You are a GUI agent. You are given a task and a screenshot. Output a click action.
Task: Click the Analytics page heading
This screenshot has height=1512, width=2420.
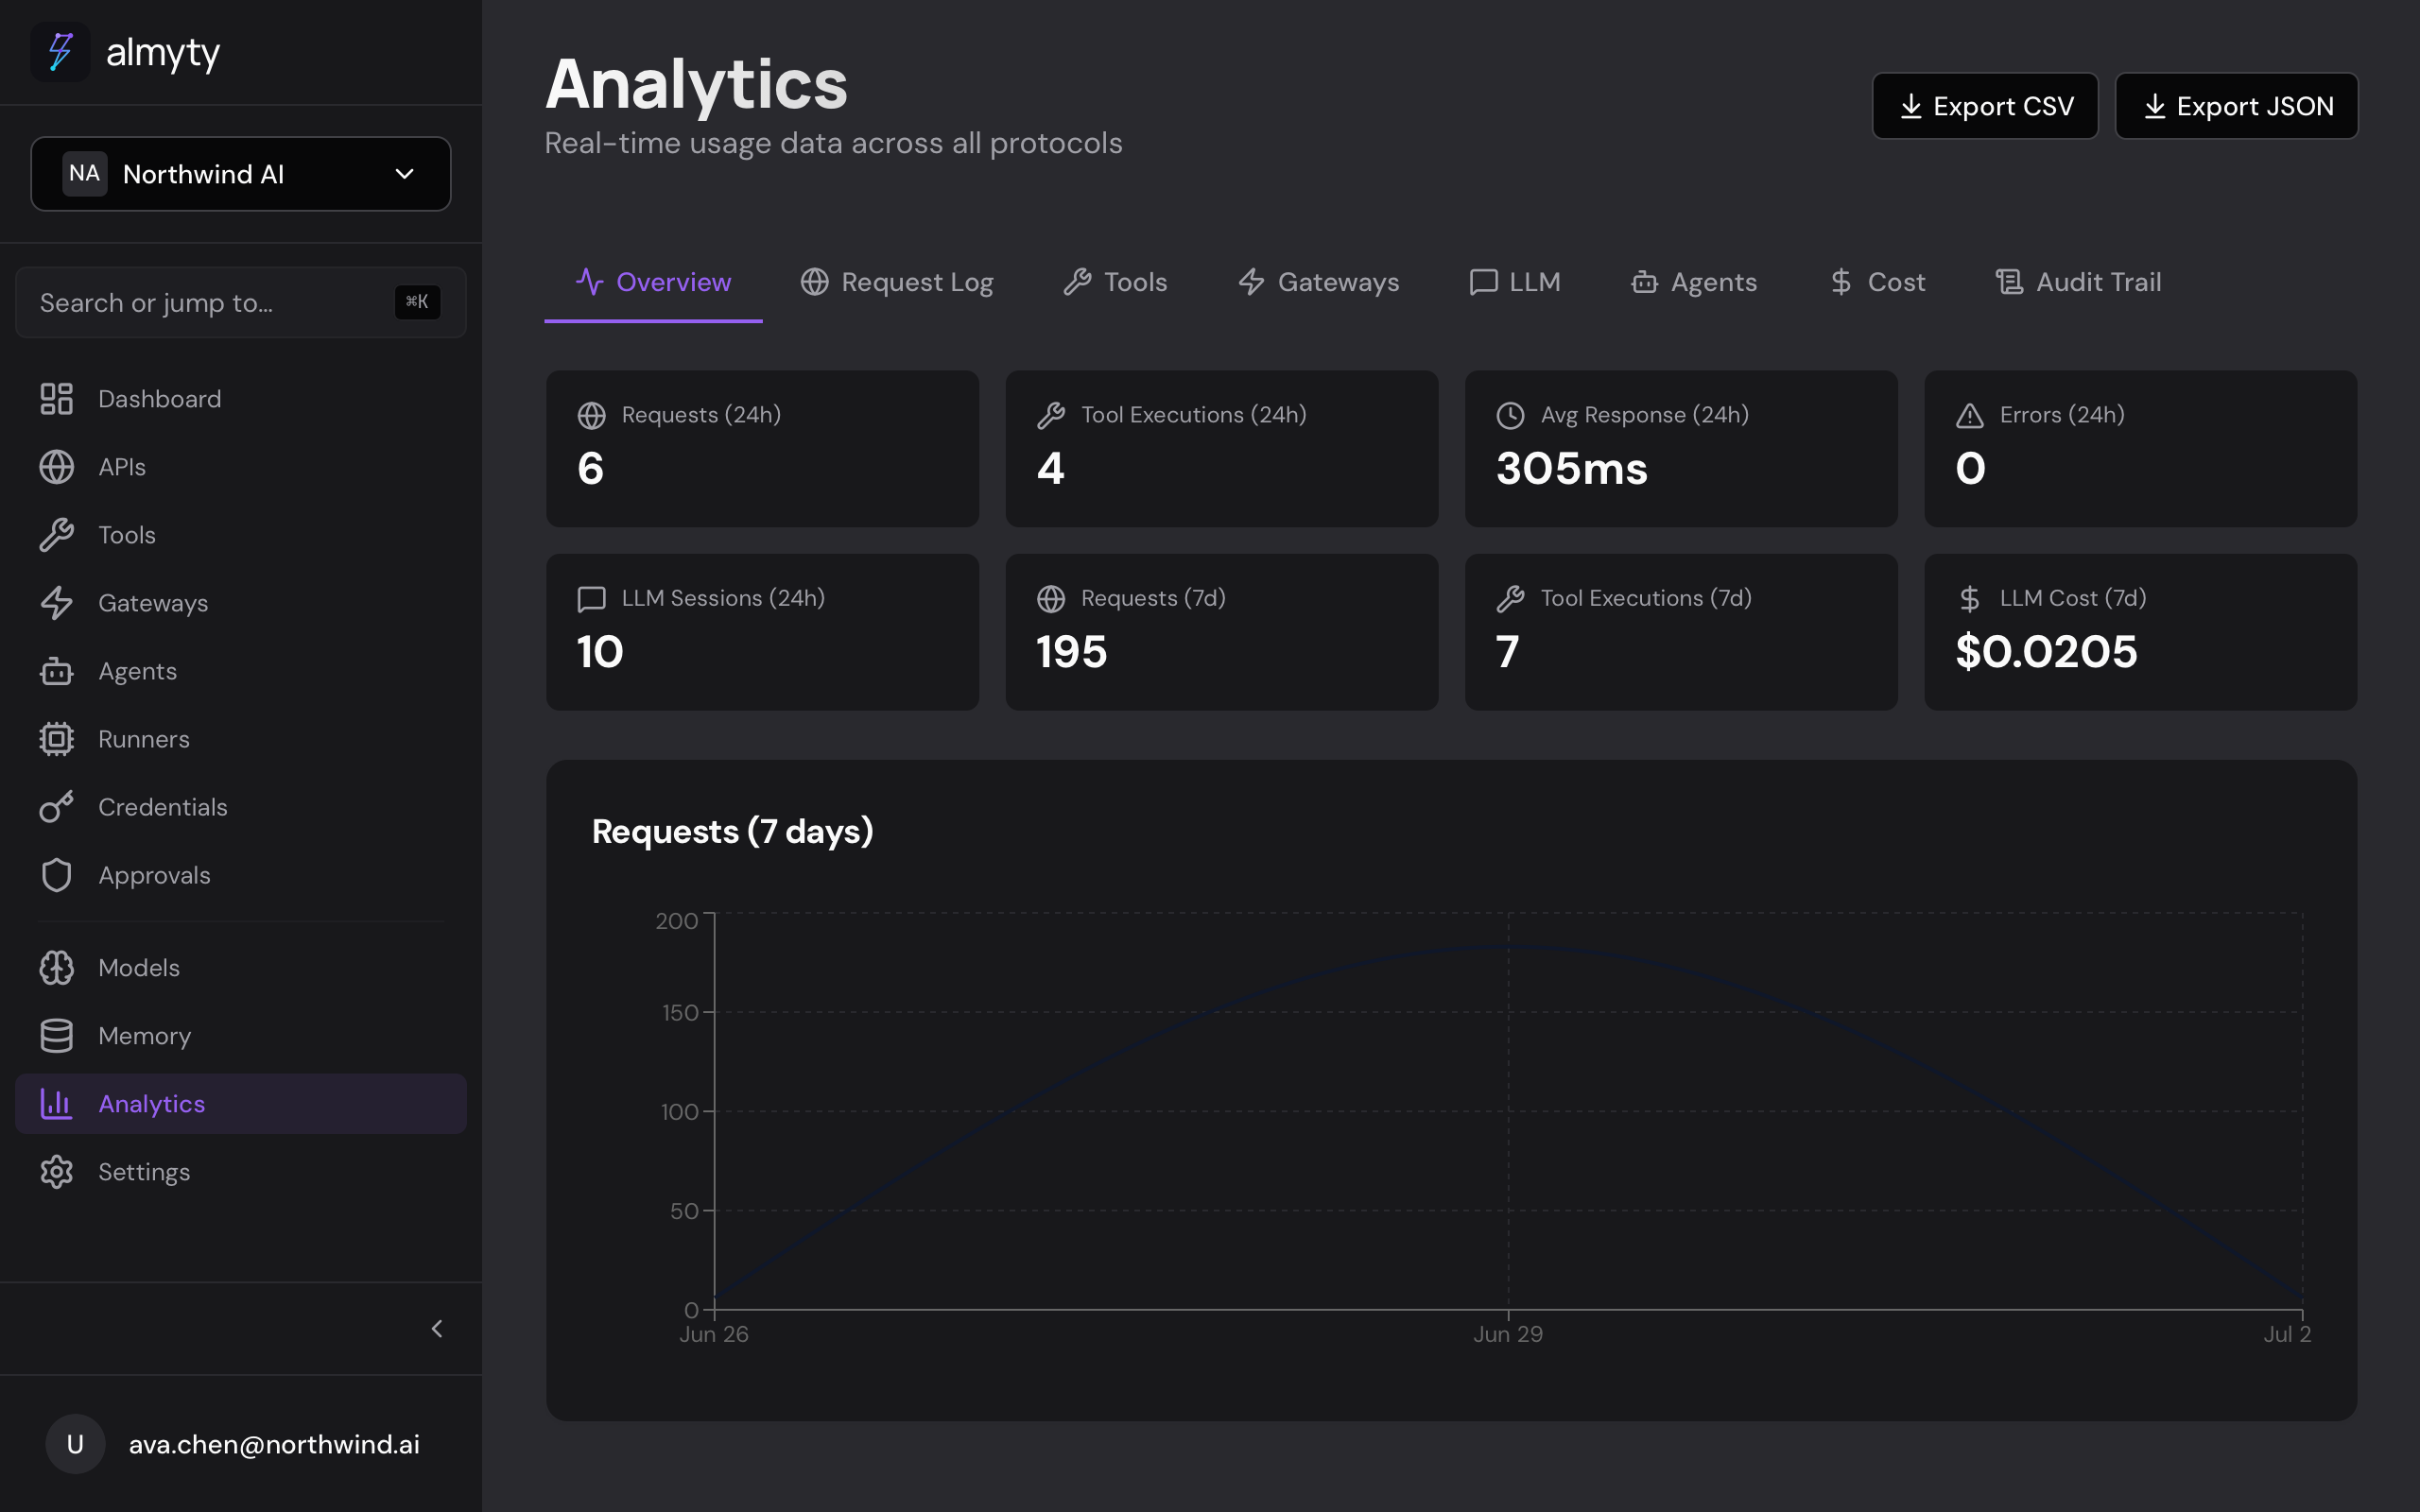pyautogui.click(x=696, y=84)
